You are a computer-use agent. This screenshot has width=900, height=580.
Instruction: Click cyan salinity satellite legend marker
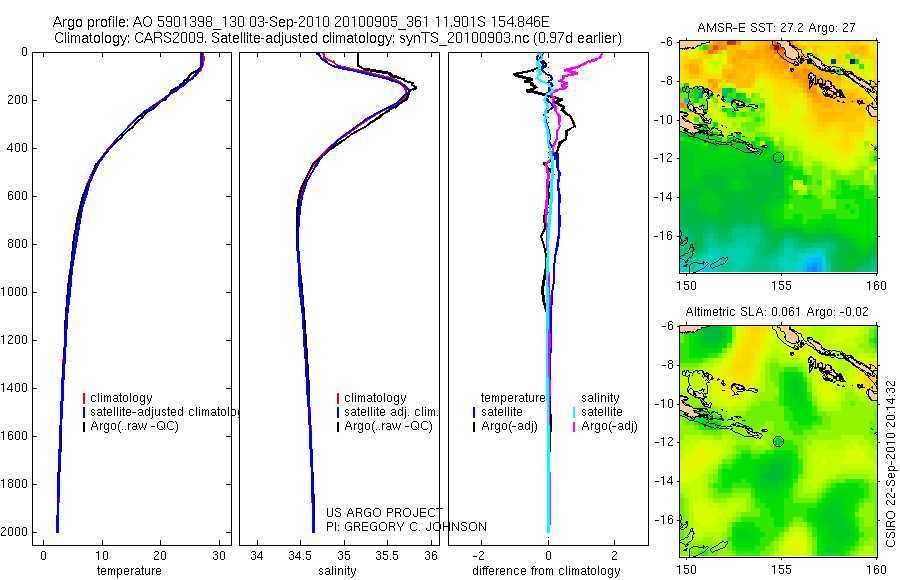574,412
